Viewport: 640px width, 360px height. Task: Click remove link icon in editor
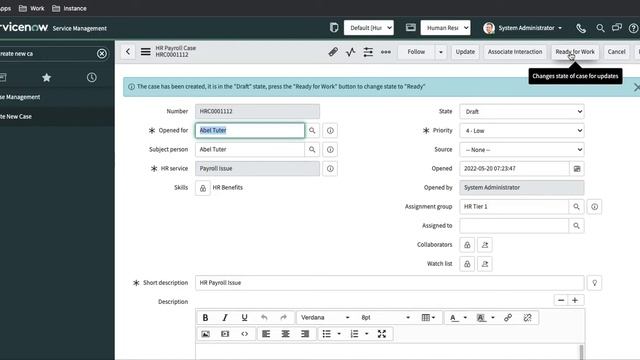[527, 318]
